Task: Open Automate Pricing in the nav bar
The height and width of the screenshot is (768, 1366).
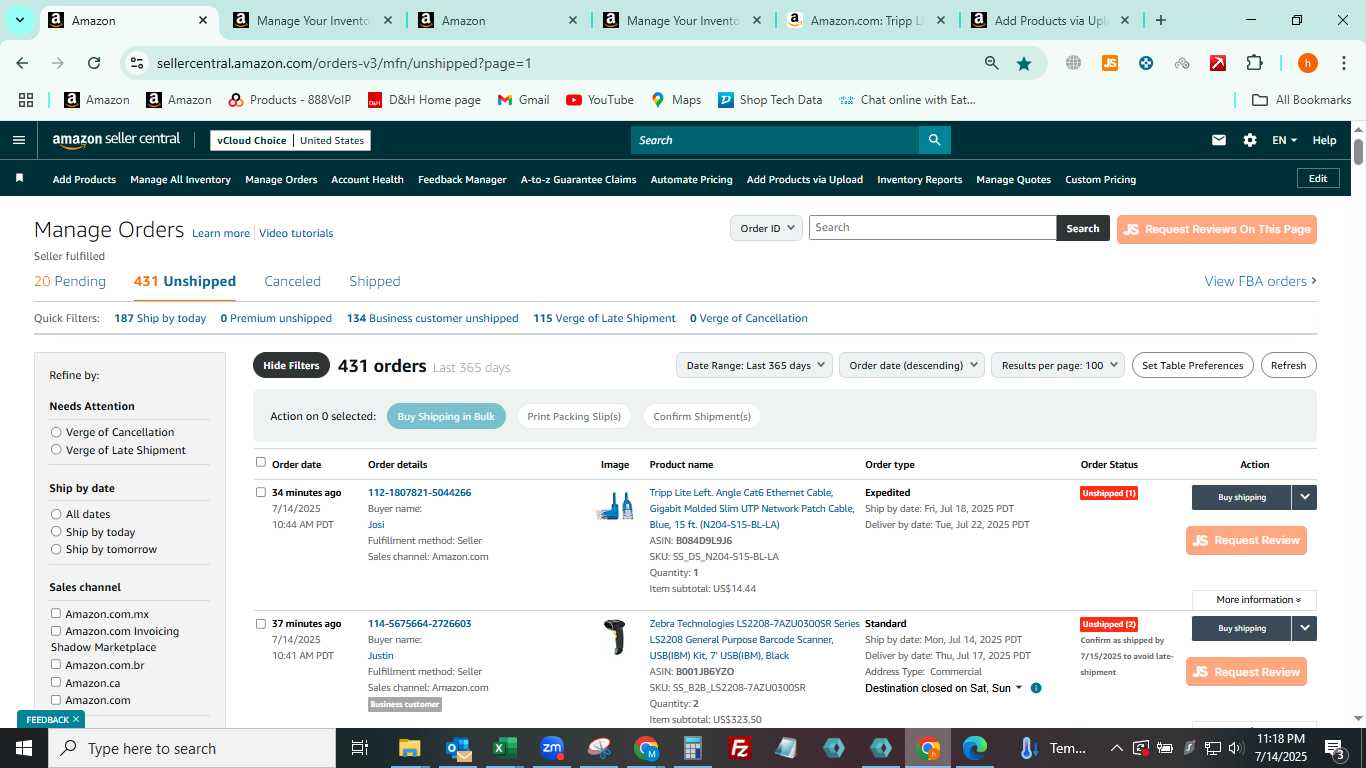Action: tap(691, 179)
